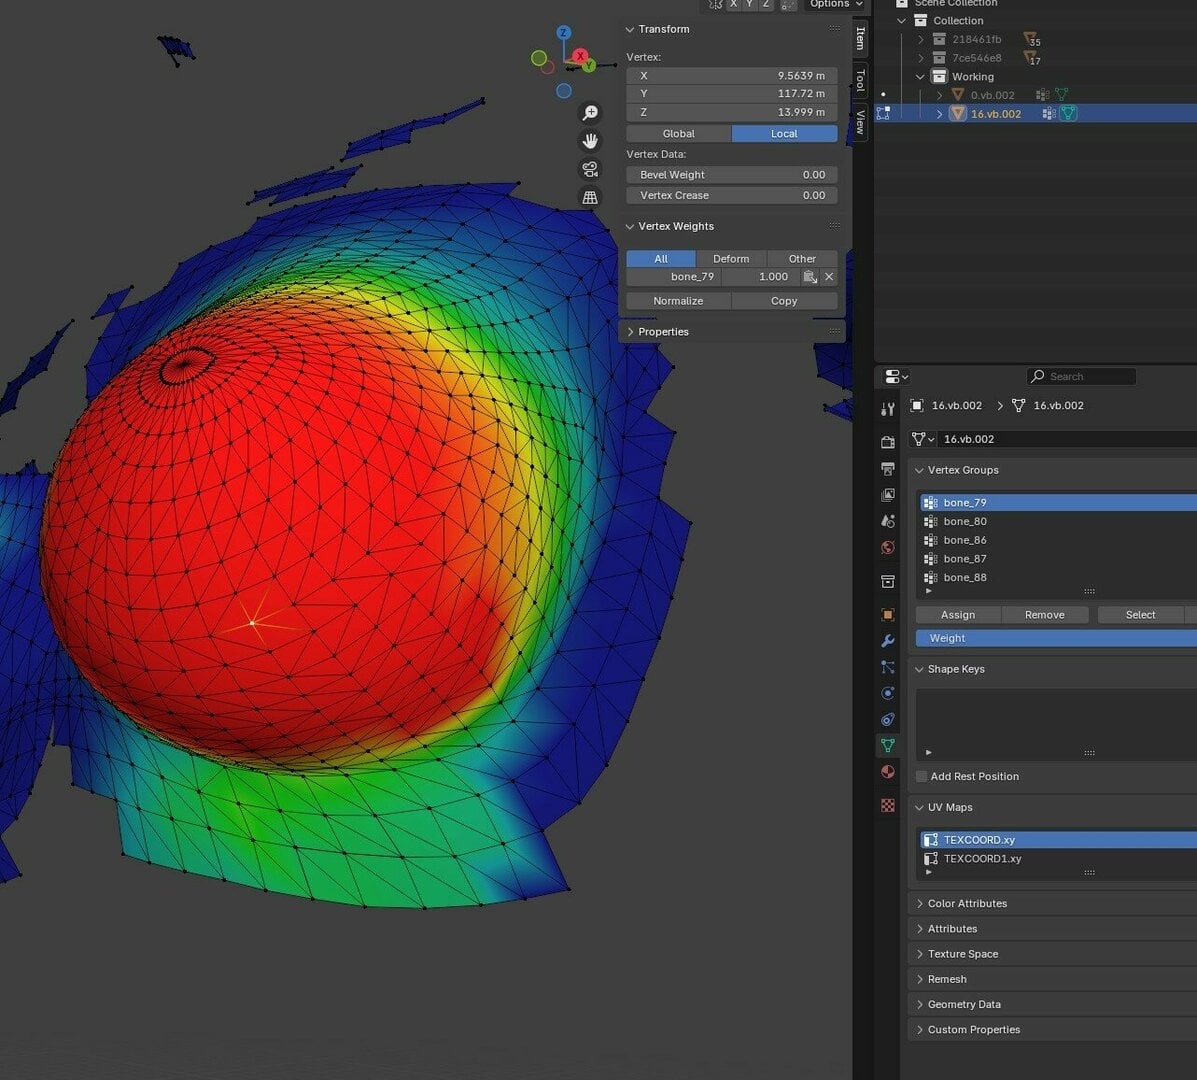This screenshot has height=1080, width=1197.
Task: Click Normalize vertex weights button
Action: 679,301
